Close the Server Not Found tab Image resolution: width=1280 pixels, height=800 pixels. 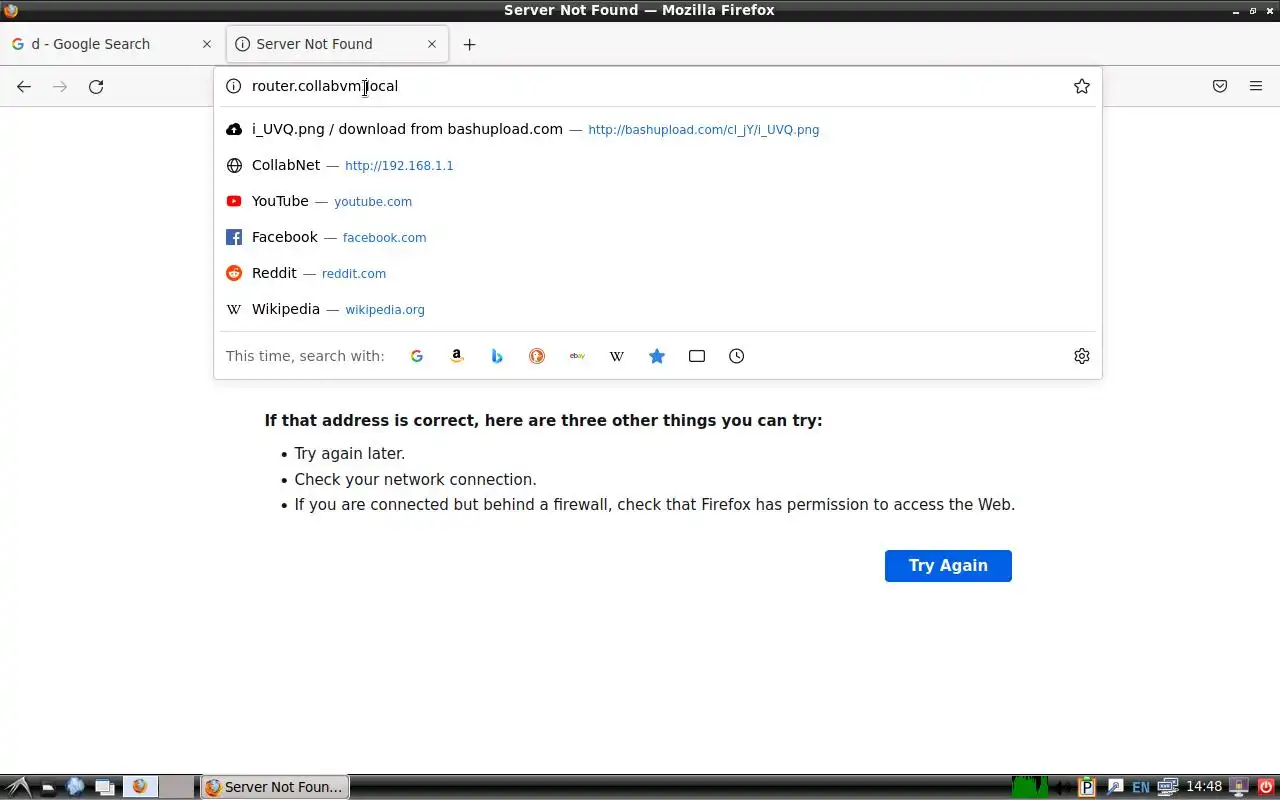click(x=432, y=44)
